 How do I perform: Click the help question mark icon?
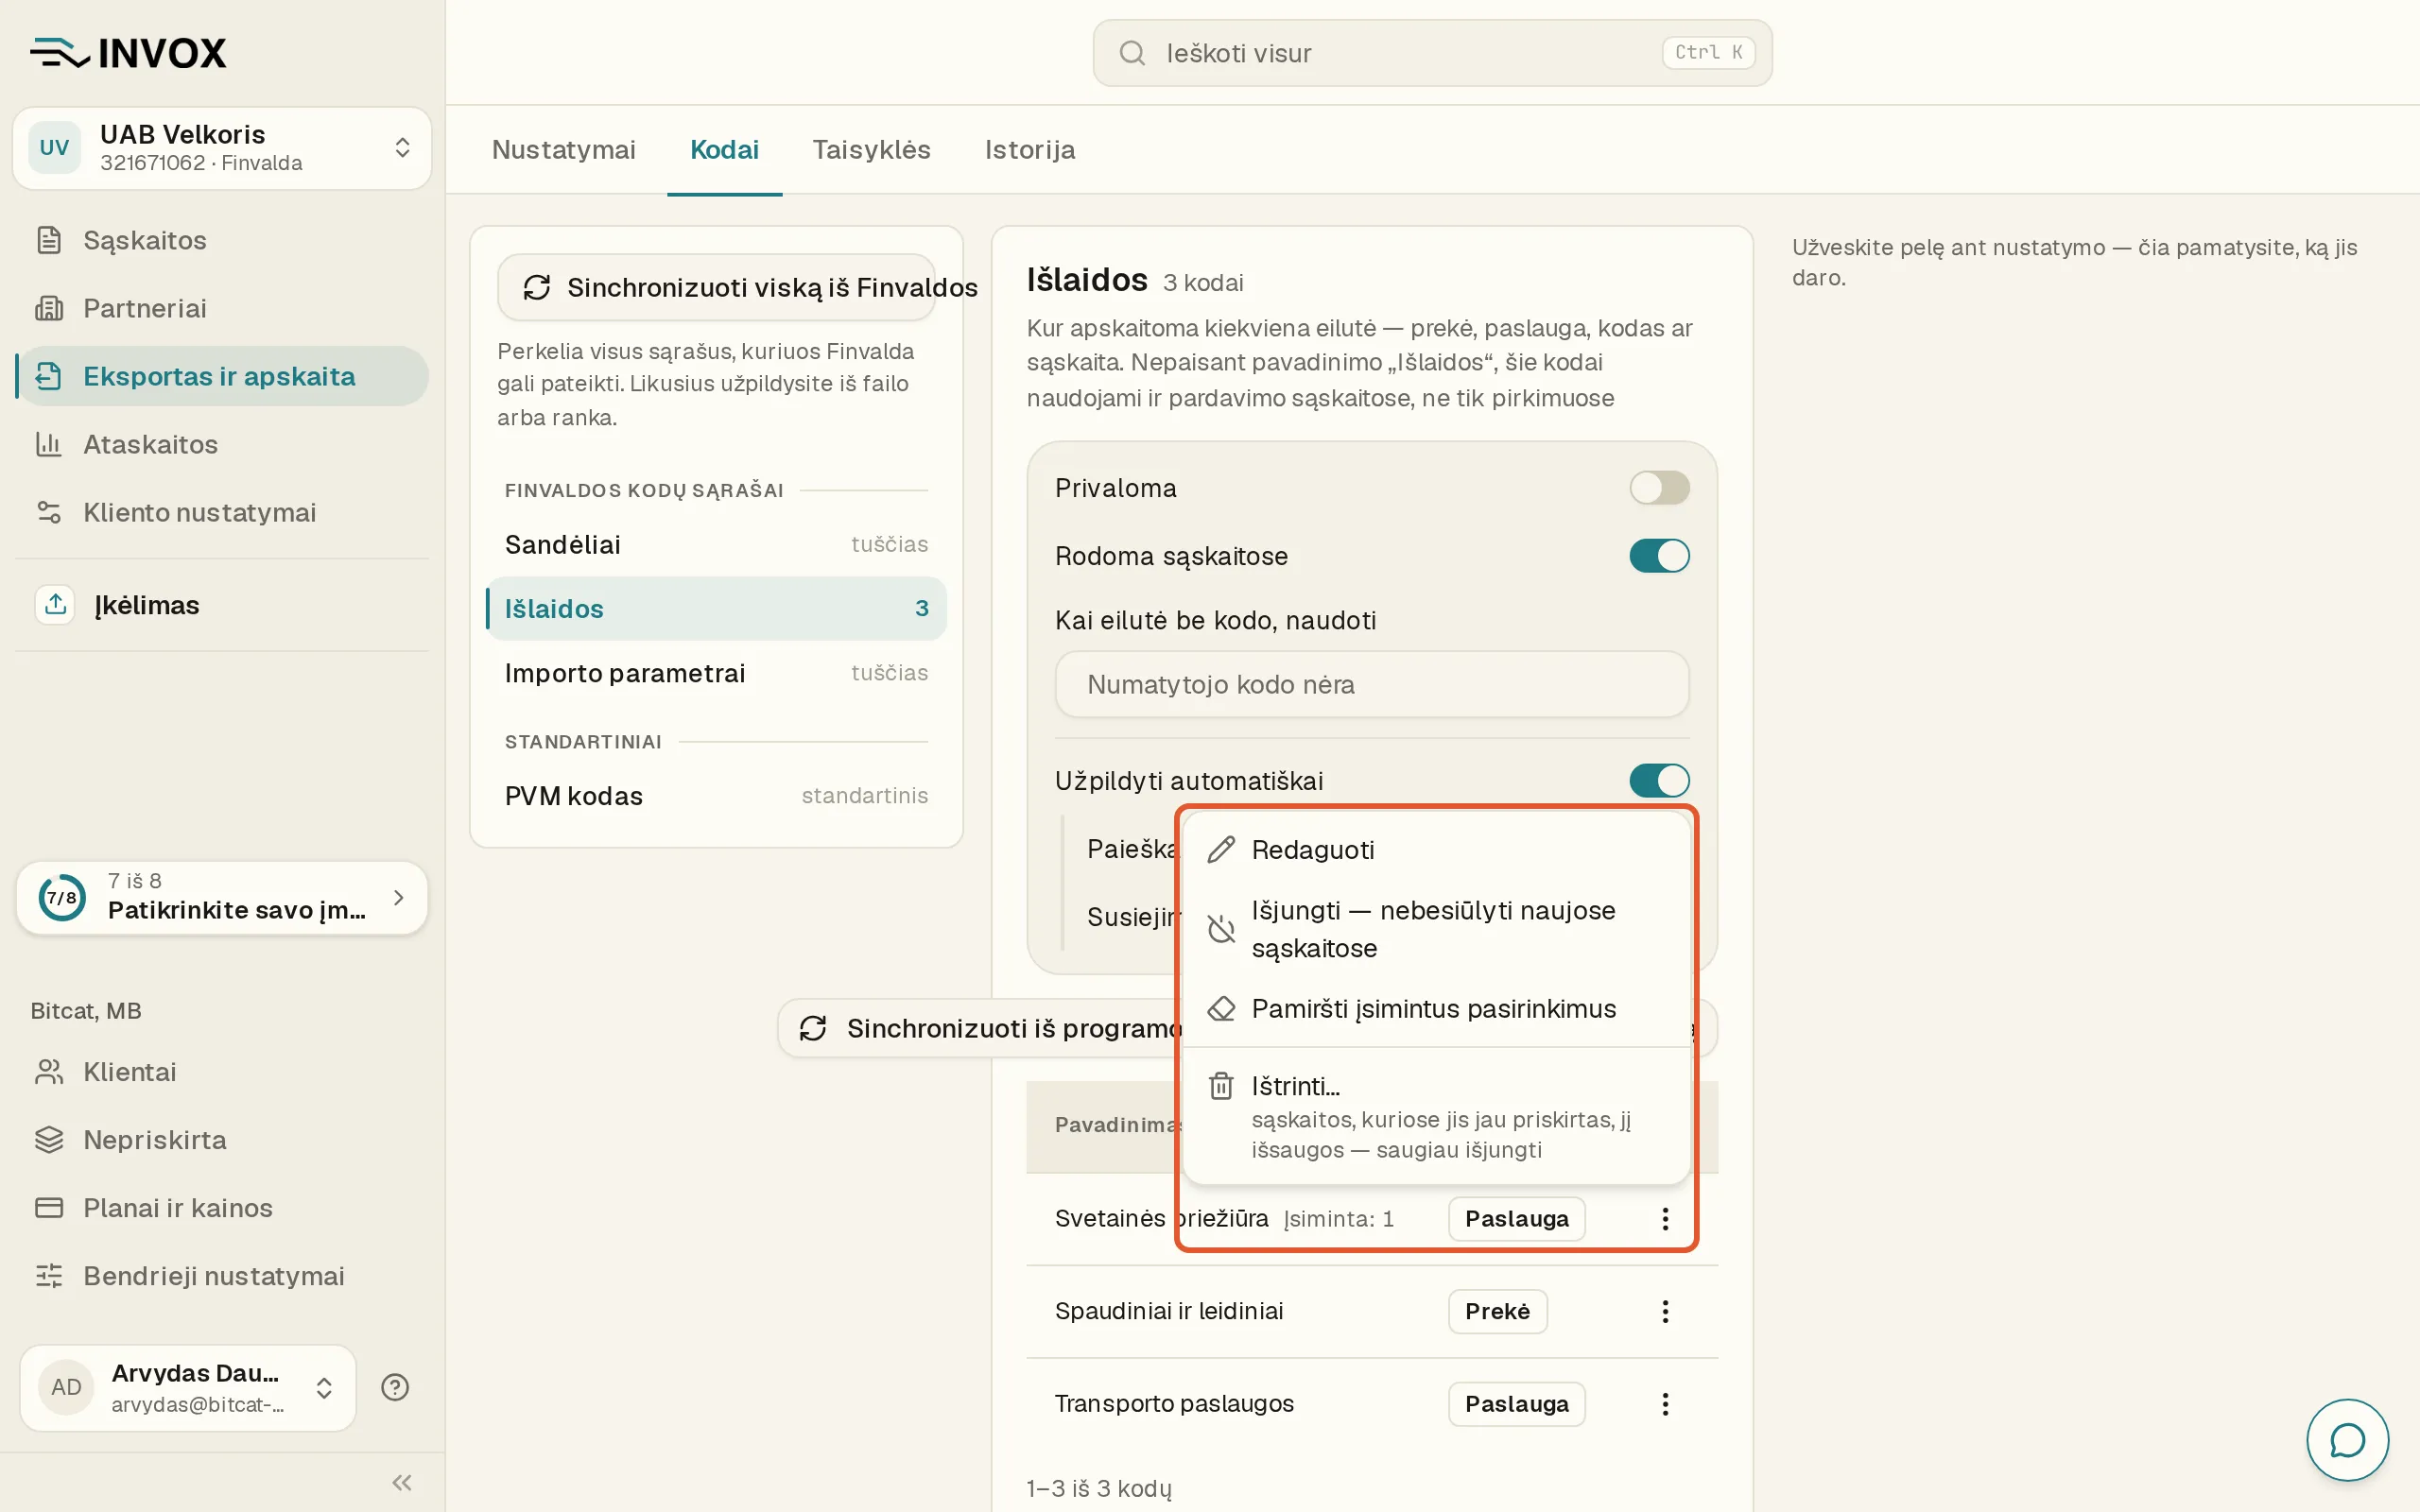395,1387
